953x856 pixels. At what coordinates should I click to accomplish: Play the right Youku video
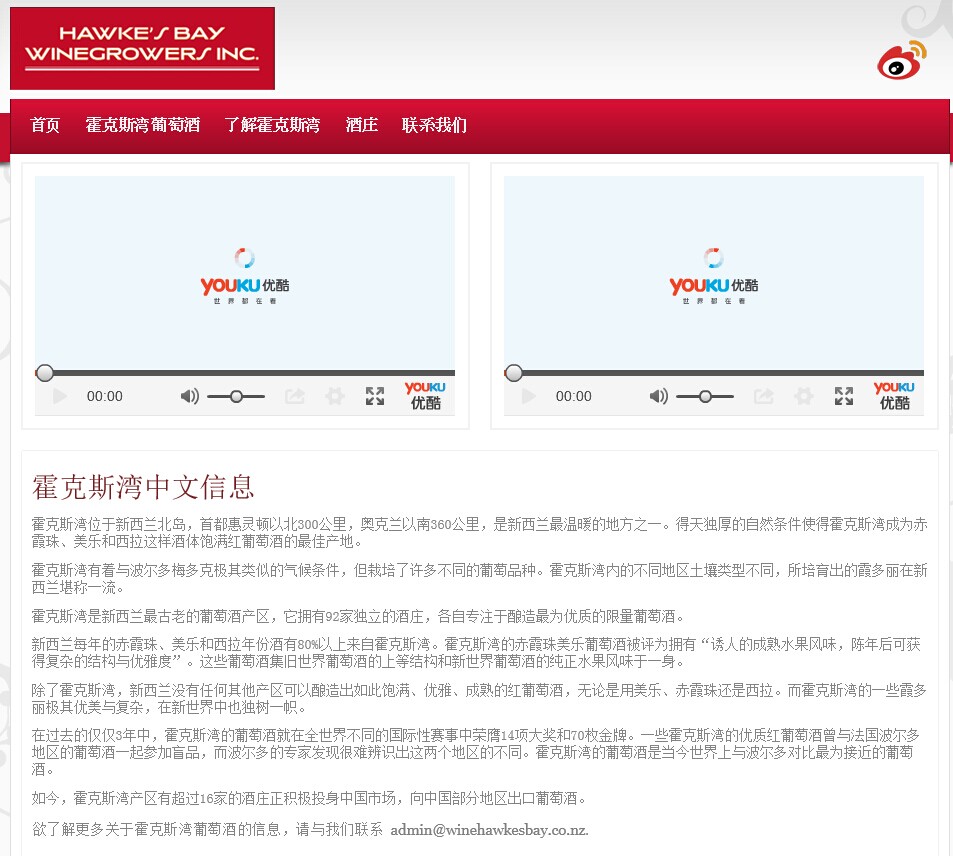[529, 397]
